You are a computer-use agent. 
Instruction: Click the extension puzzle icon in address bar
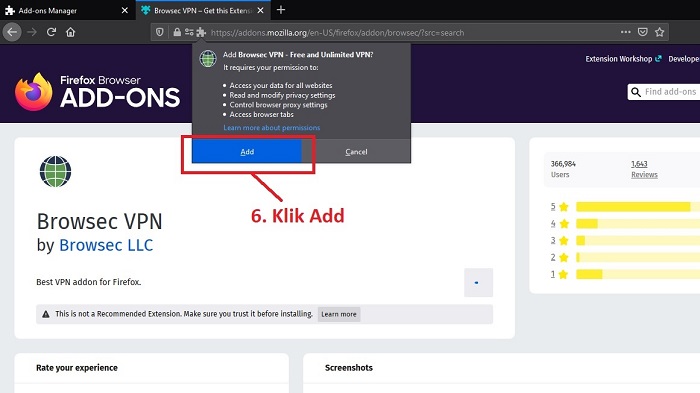(201, 32)
